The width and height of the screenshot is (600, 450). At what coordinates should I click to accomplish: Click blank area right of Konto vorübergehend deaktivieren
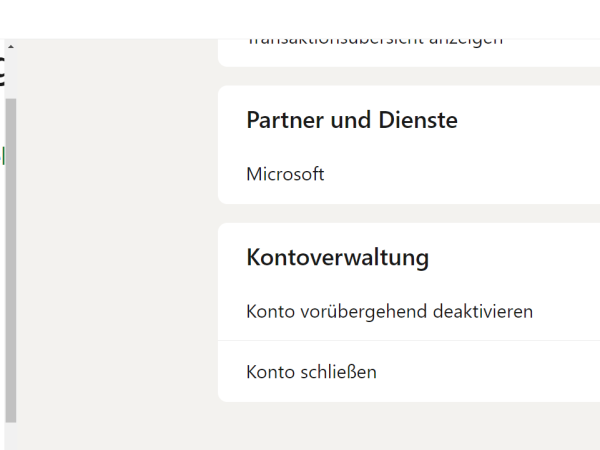click(x=566, y=311)
